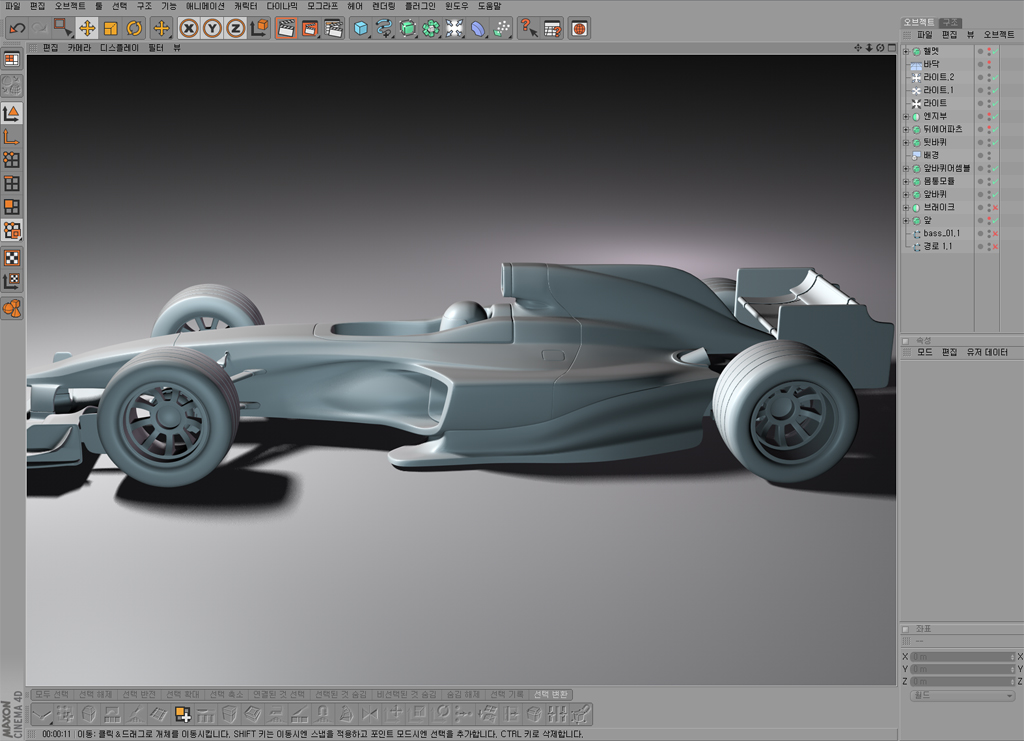Expand the 헬멧 object tree
The image size is (1024, 741).
point(906,51)
